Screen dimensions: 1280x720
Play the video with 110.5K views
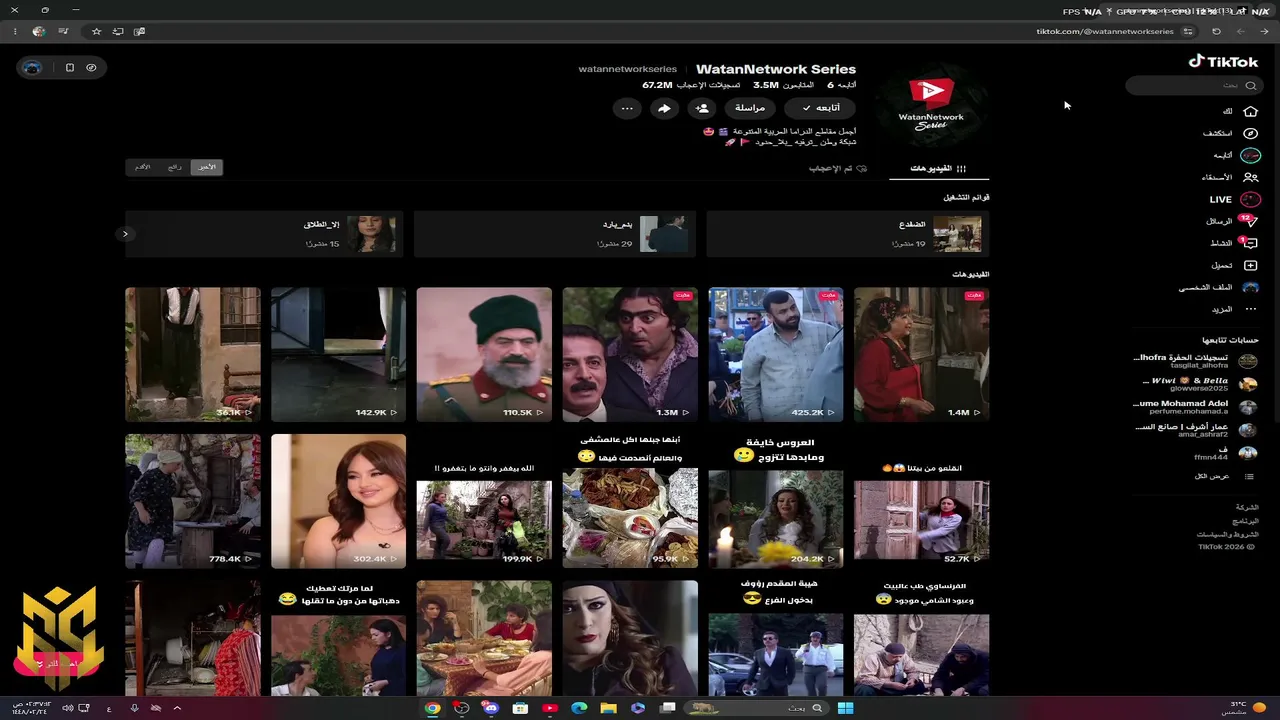tap(484, 355)
